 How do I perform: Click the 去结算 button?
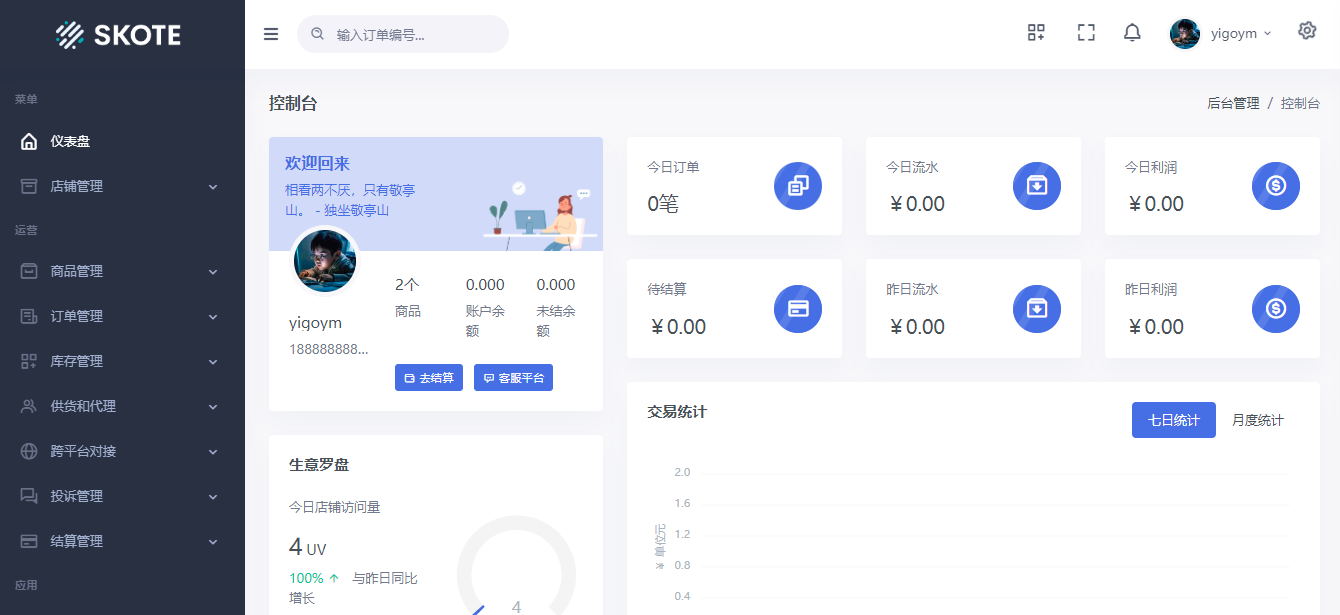[x=428, y=377]
